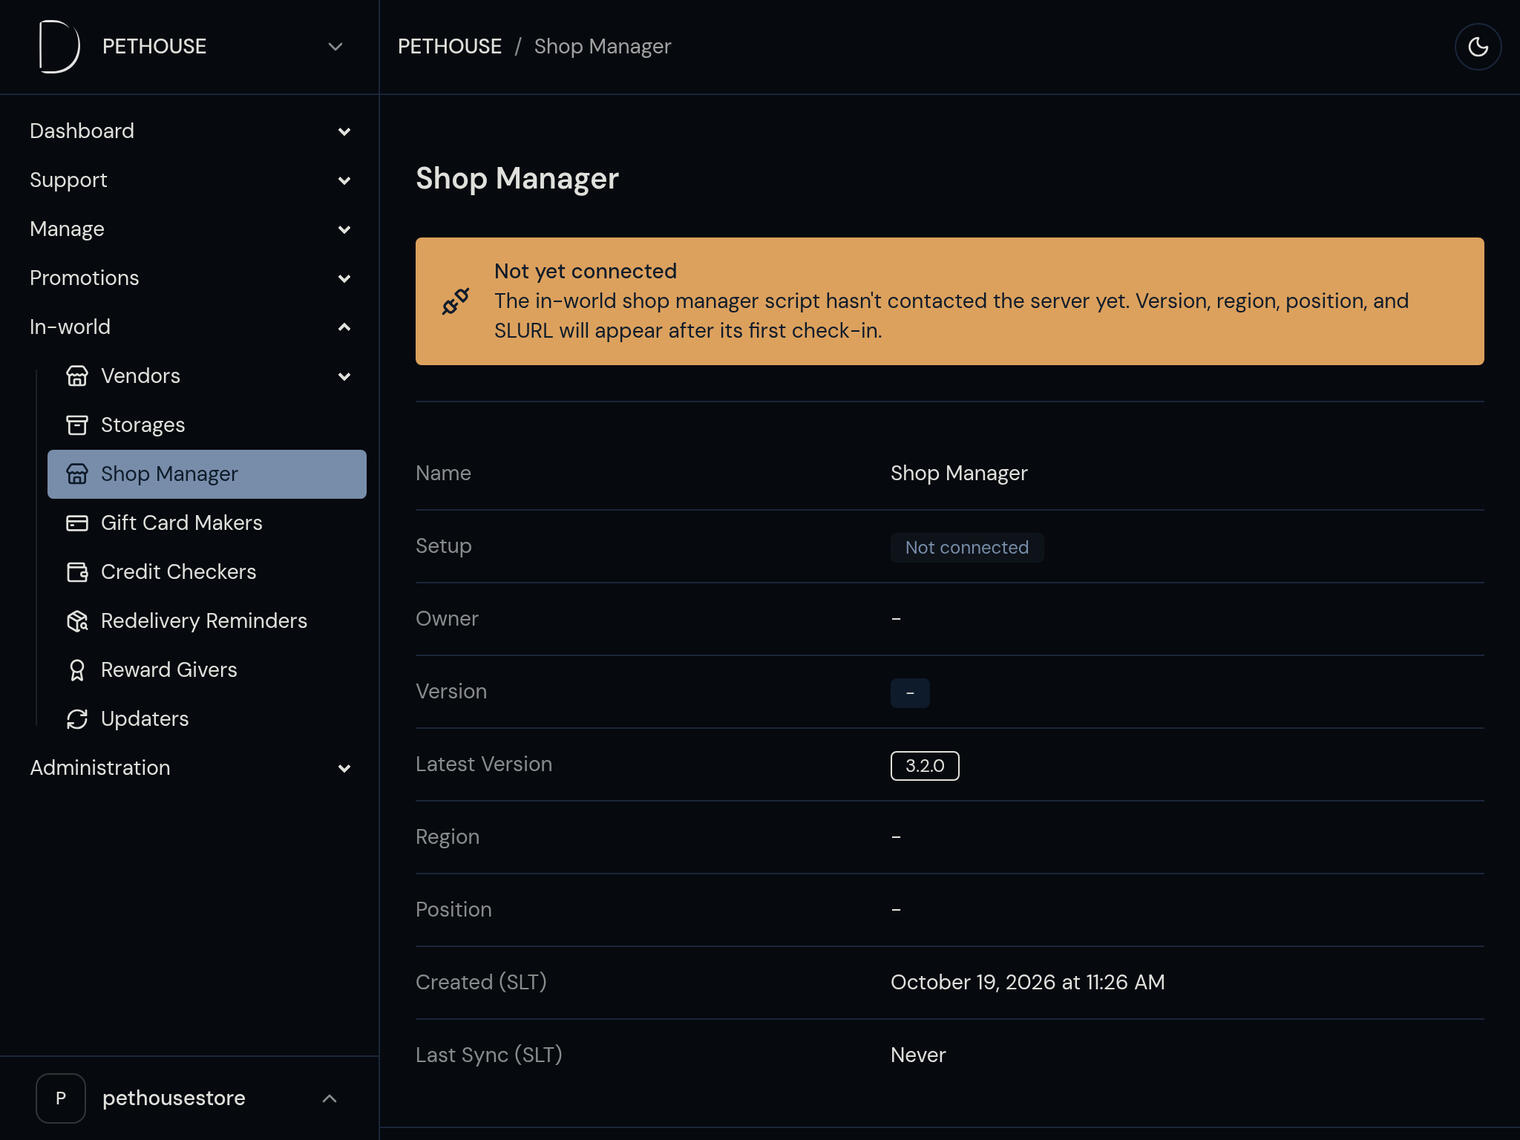The image size is (1520, 1140).
Task: Expand the Support section chevron
Action: coord(344,181)
